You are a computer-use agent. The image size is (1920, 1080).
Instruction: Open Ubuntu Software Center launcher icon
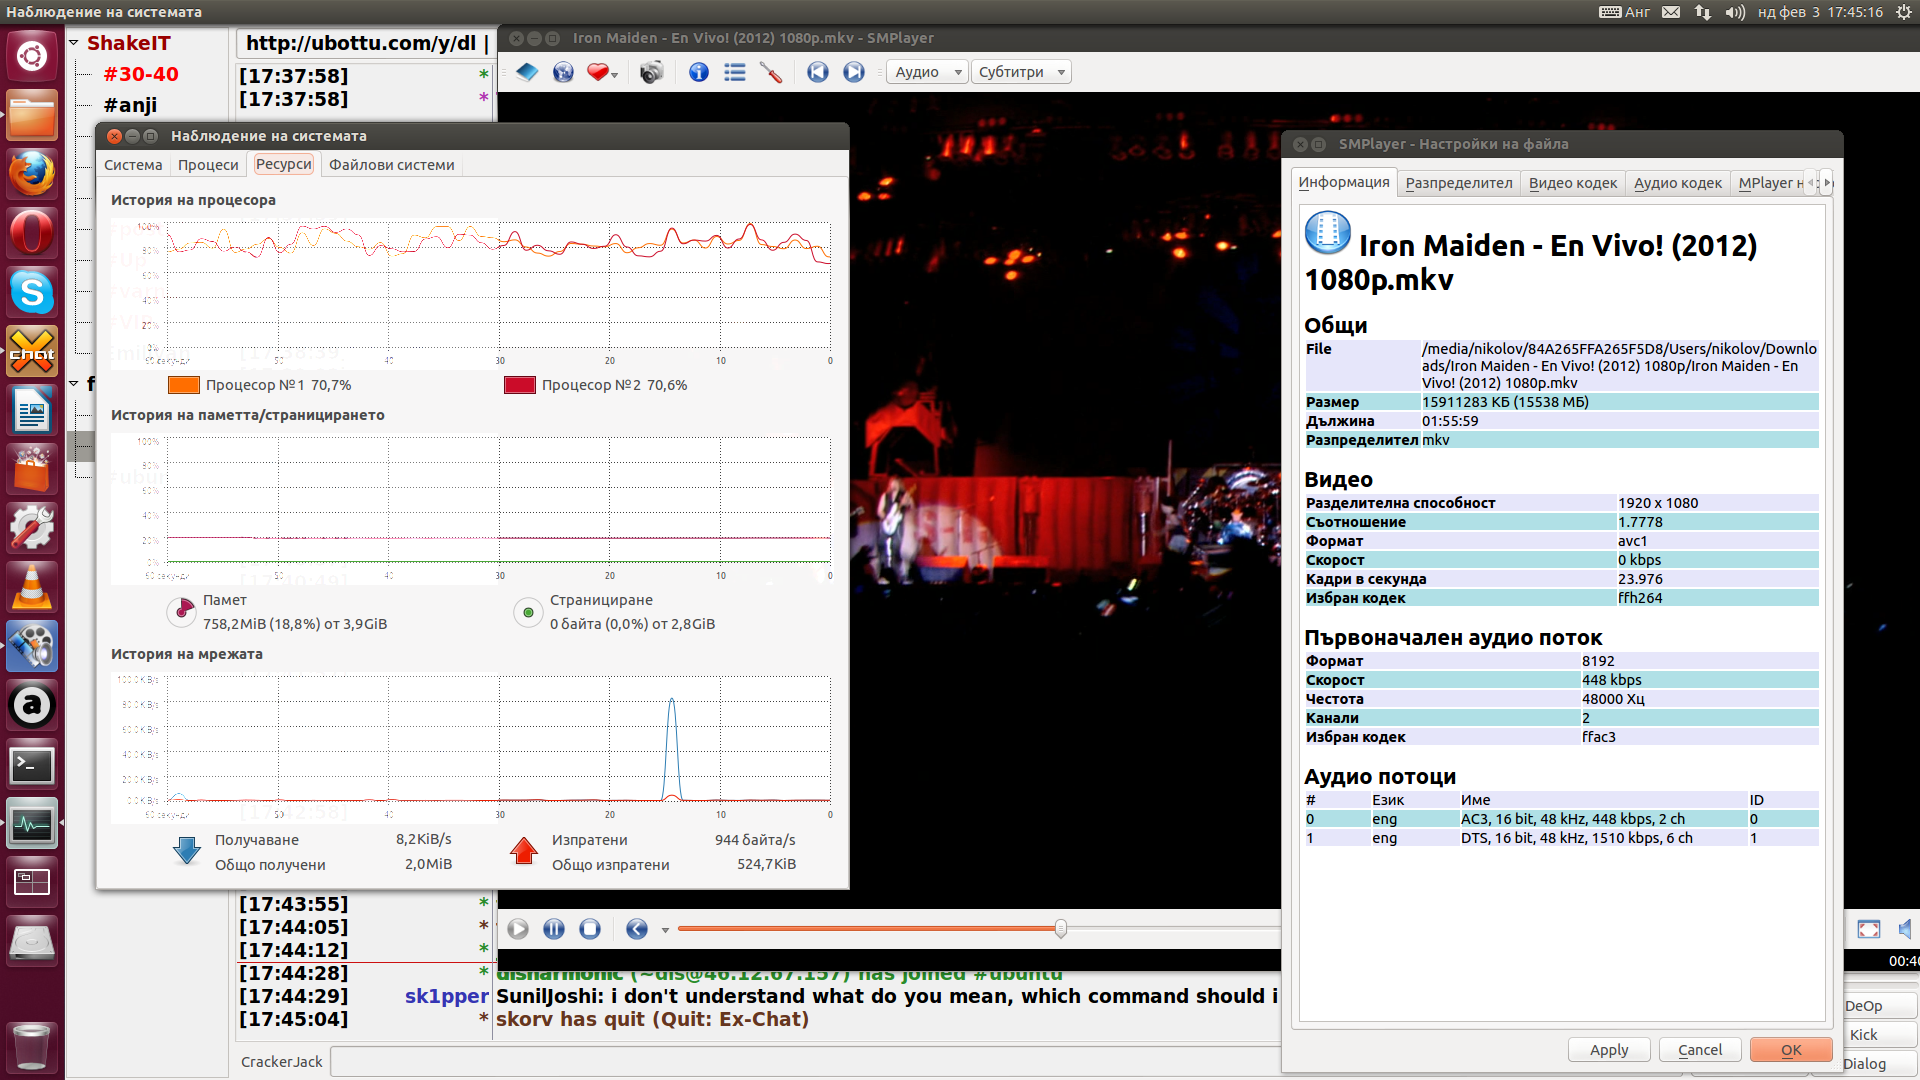pyautogui.click(x=32, y=470)
